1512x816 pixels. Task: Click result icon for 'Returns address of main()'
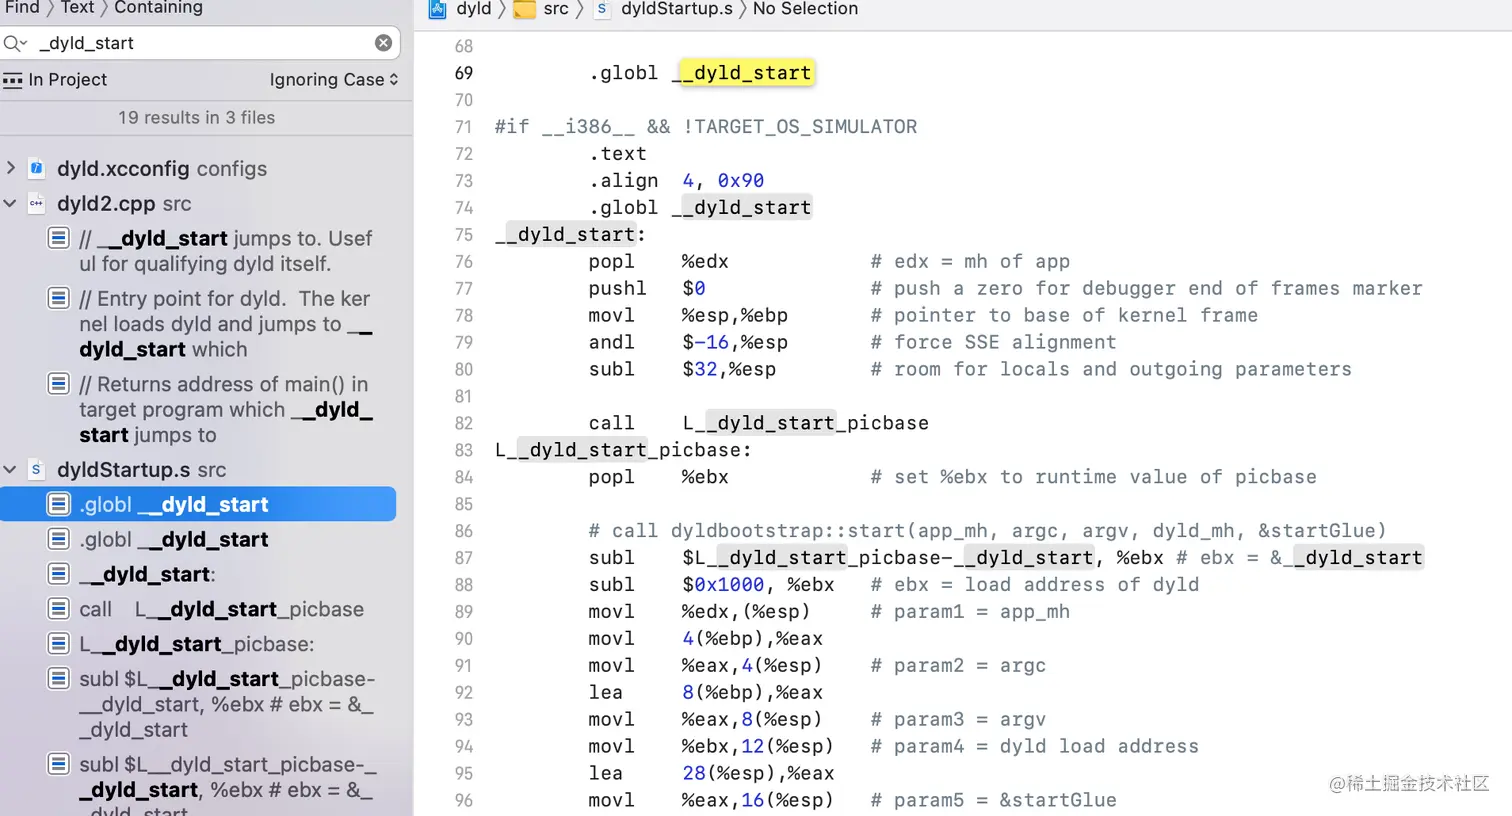click(59, 384)
